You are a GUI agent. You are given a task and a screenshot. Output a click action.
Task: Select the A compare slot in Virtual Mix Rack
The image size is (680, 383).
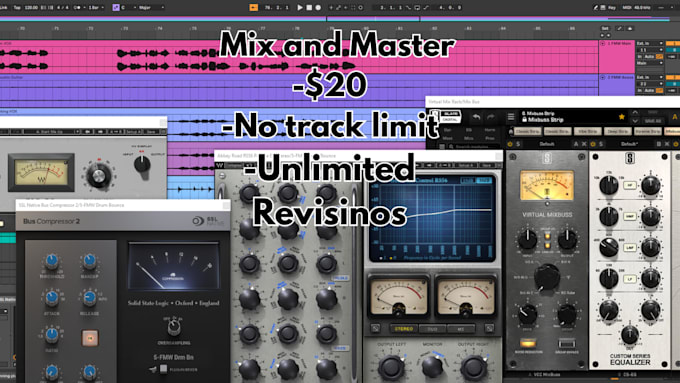(674, 116)
